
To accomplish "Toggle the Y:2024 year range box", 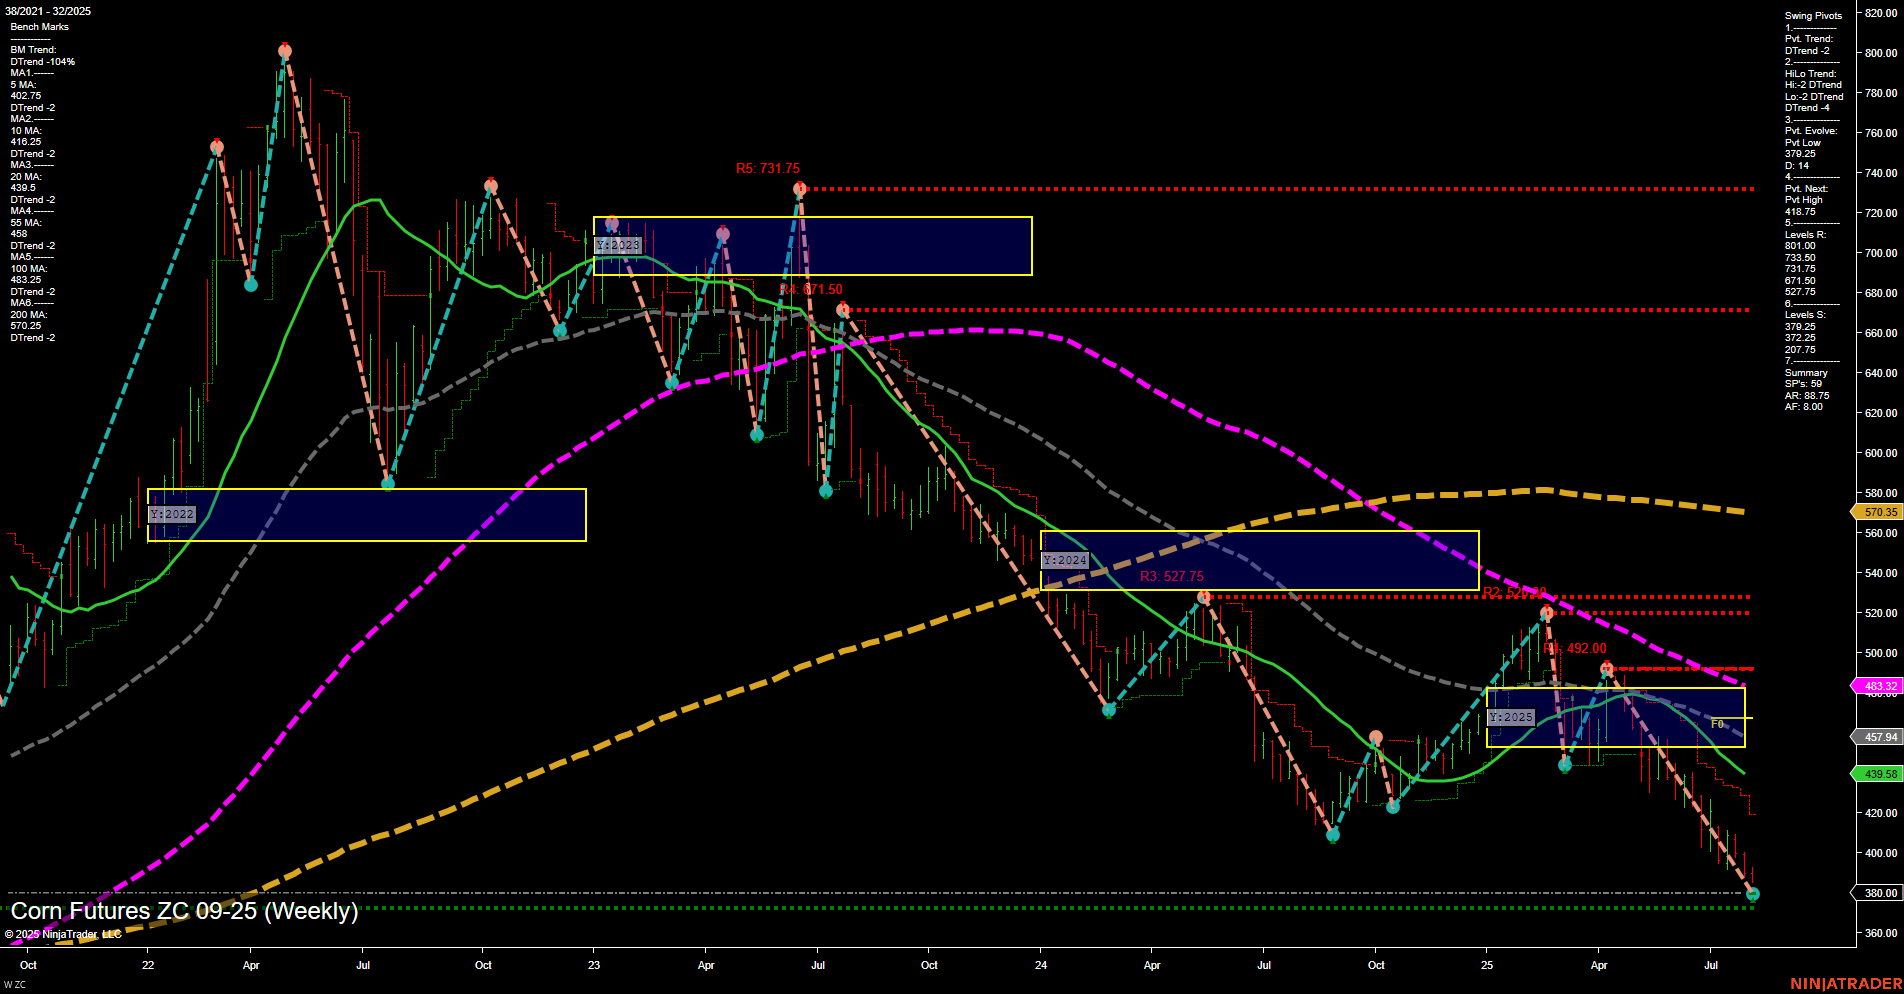I will point(1064,561).
